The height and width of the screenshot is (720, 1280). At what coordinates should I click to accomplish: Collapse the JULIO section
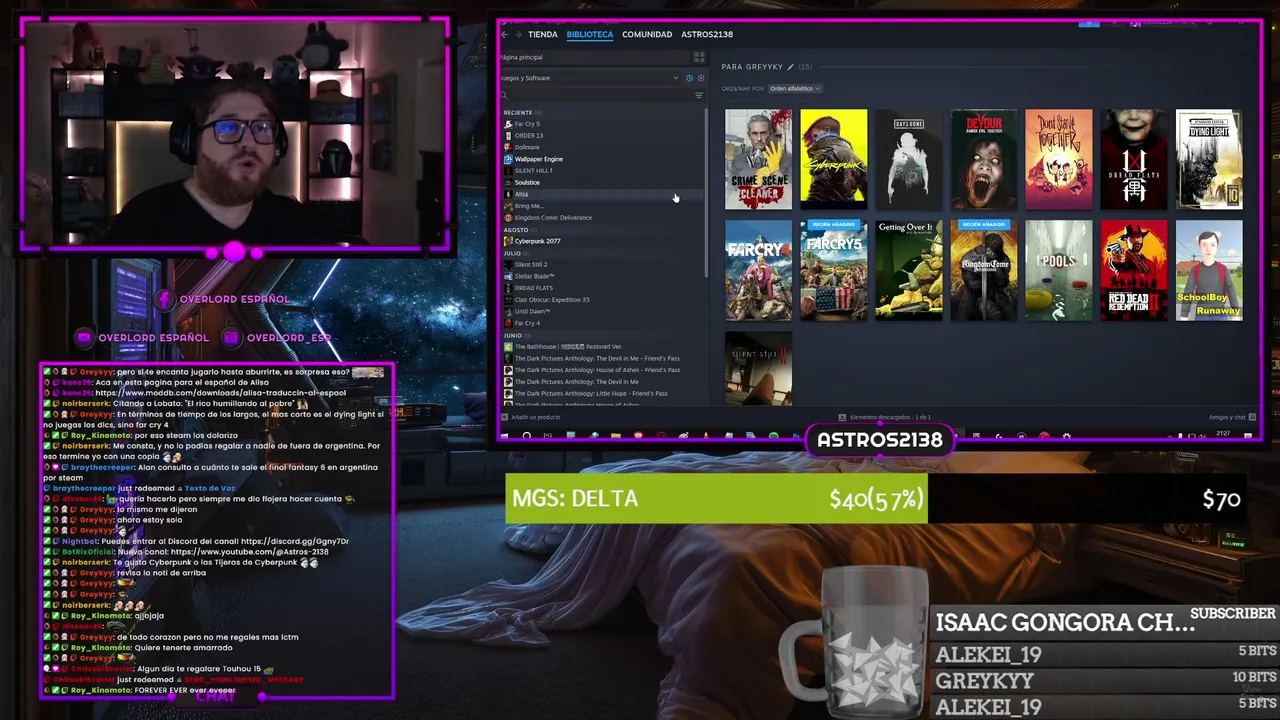click(x=512, y=253)
